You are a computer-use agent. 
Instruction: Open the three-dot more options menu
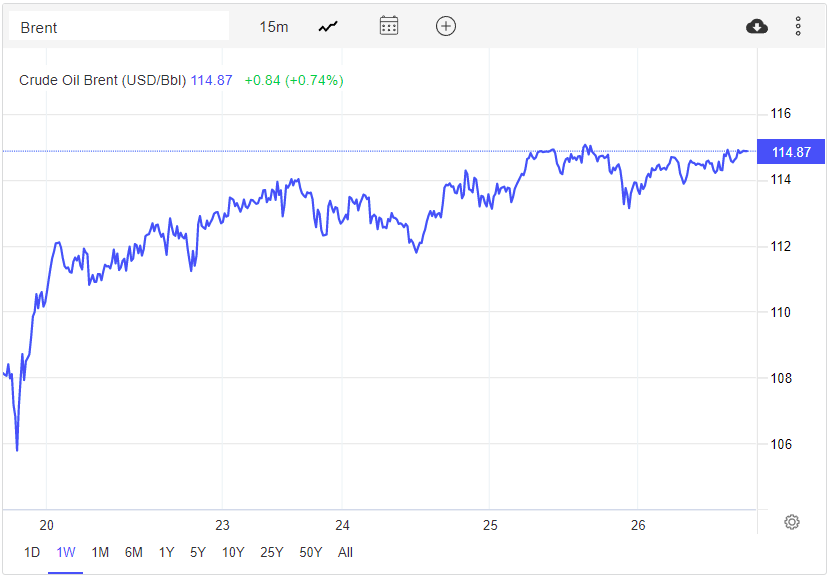tap(798, 26)
